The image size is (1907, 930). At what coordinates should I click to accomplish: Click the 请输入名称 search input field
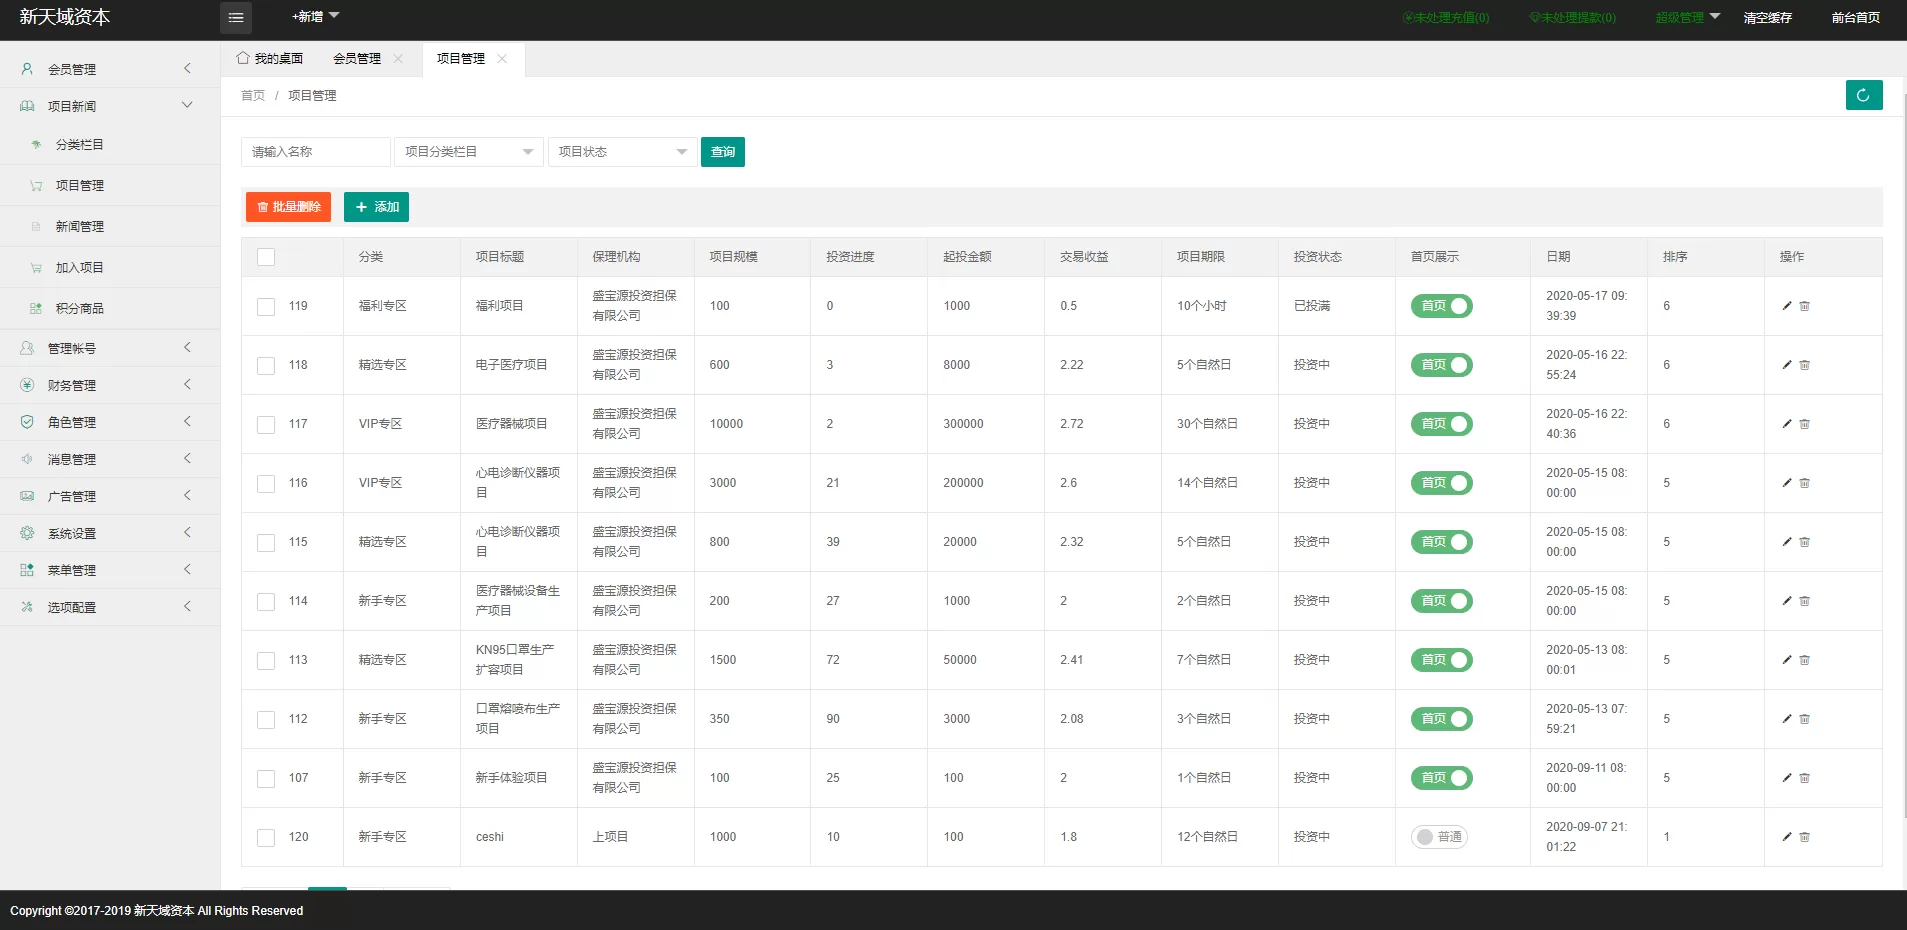click(315, 152)
